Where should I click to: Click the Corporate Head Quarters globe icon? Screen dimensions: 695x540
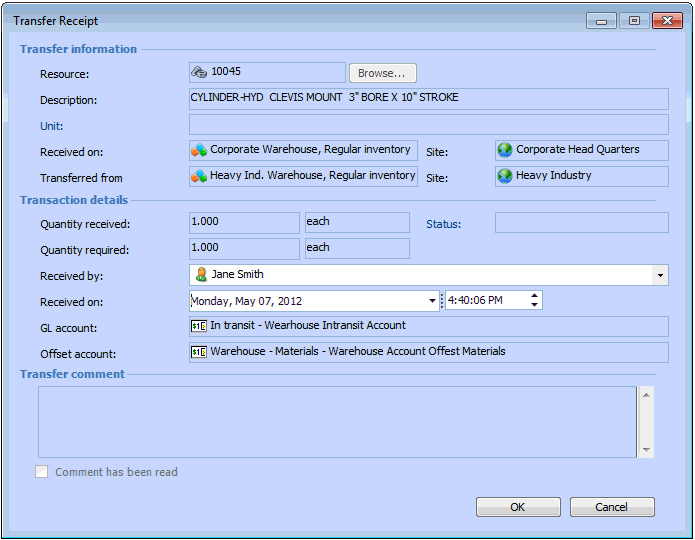(x=505, y=150)
